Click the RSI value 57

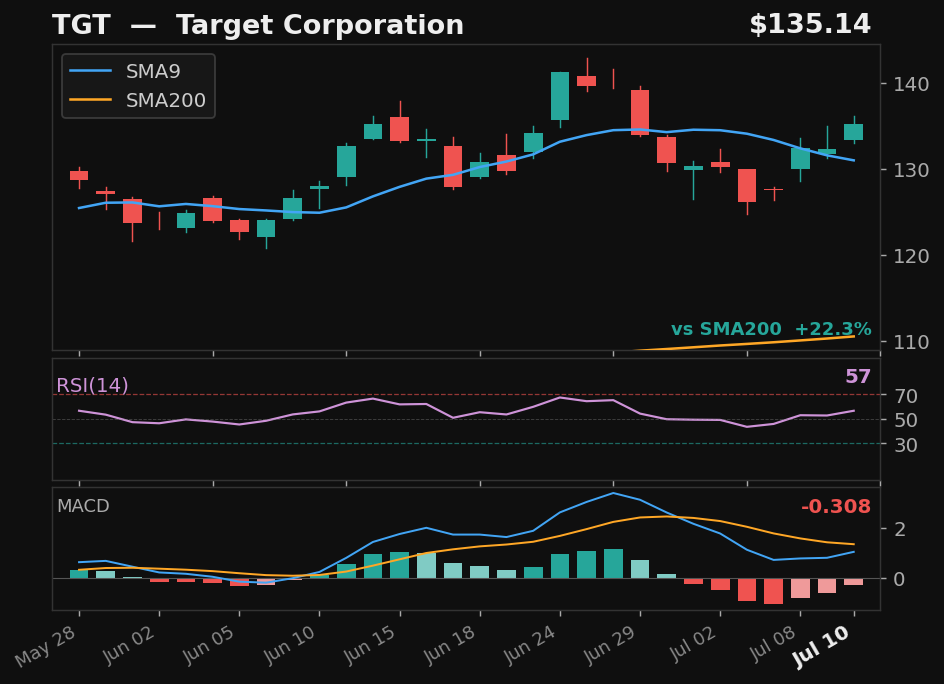coord(858,376)
